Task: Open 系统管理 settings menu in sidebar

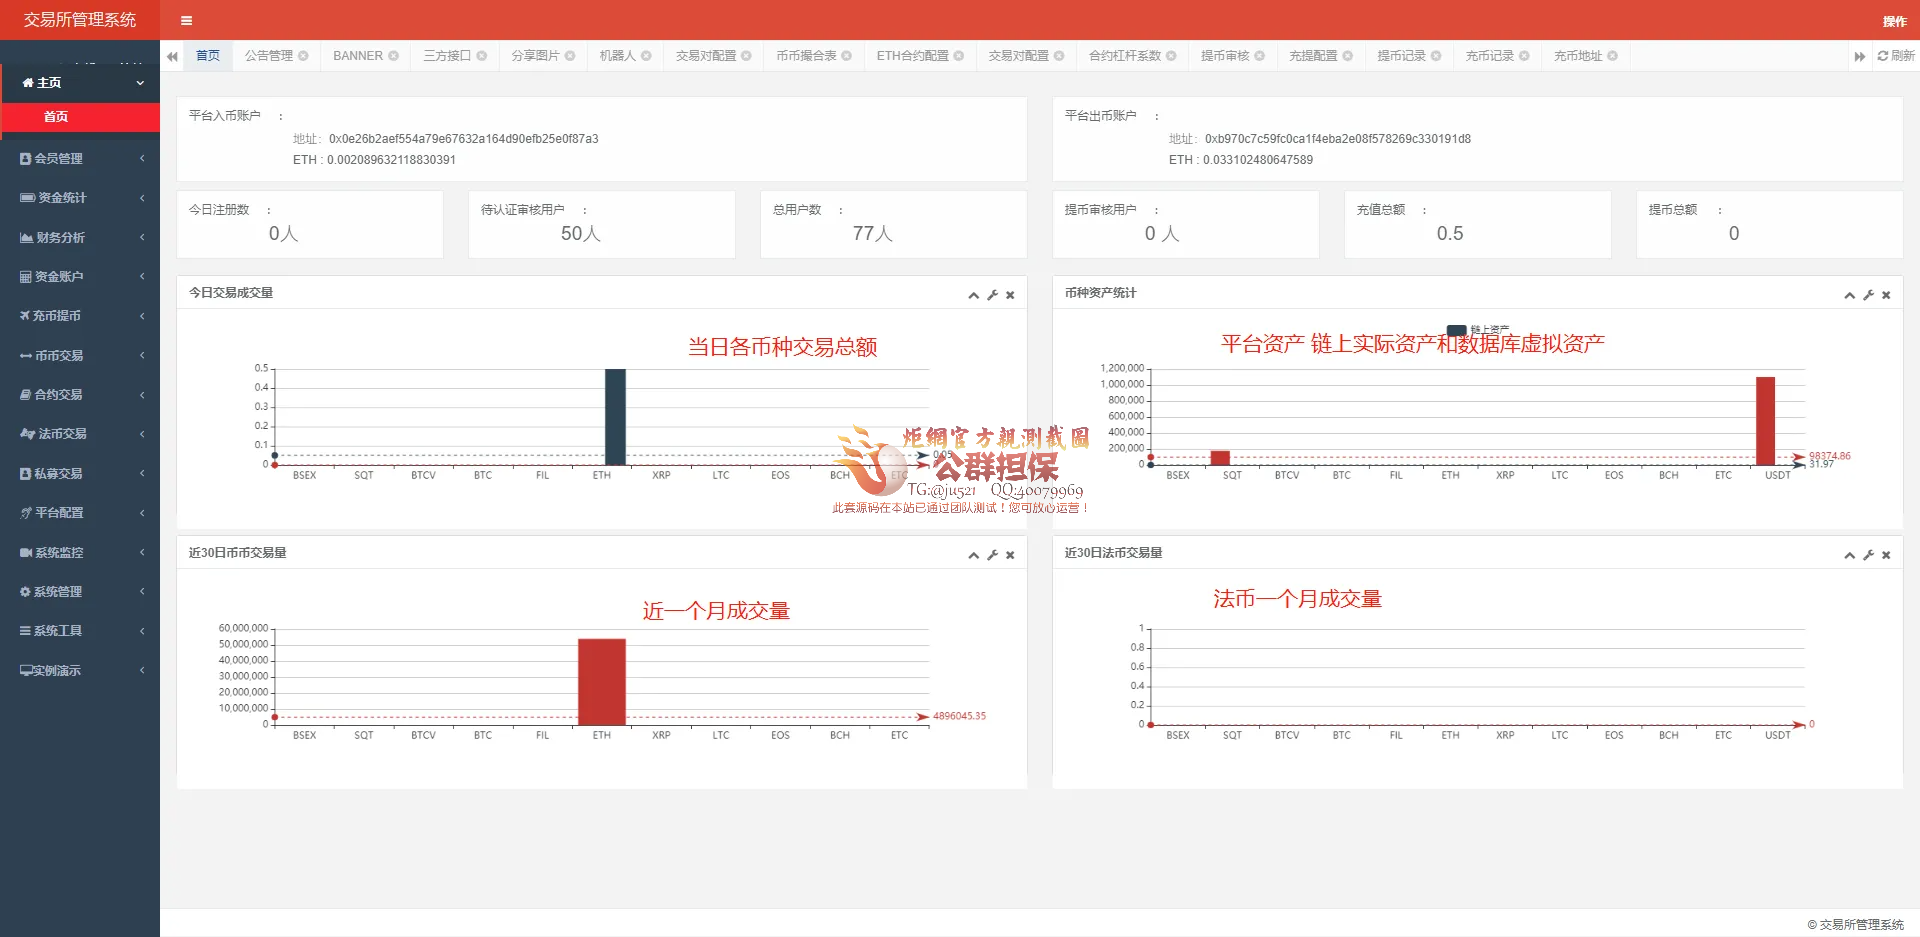Action: (x=80, y=591)
